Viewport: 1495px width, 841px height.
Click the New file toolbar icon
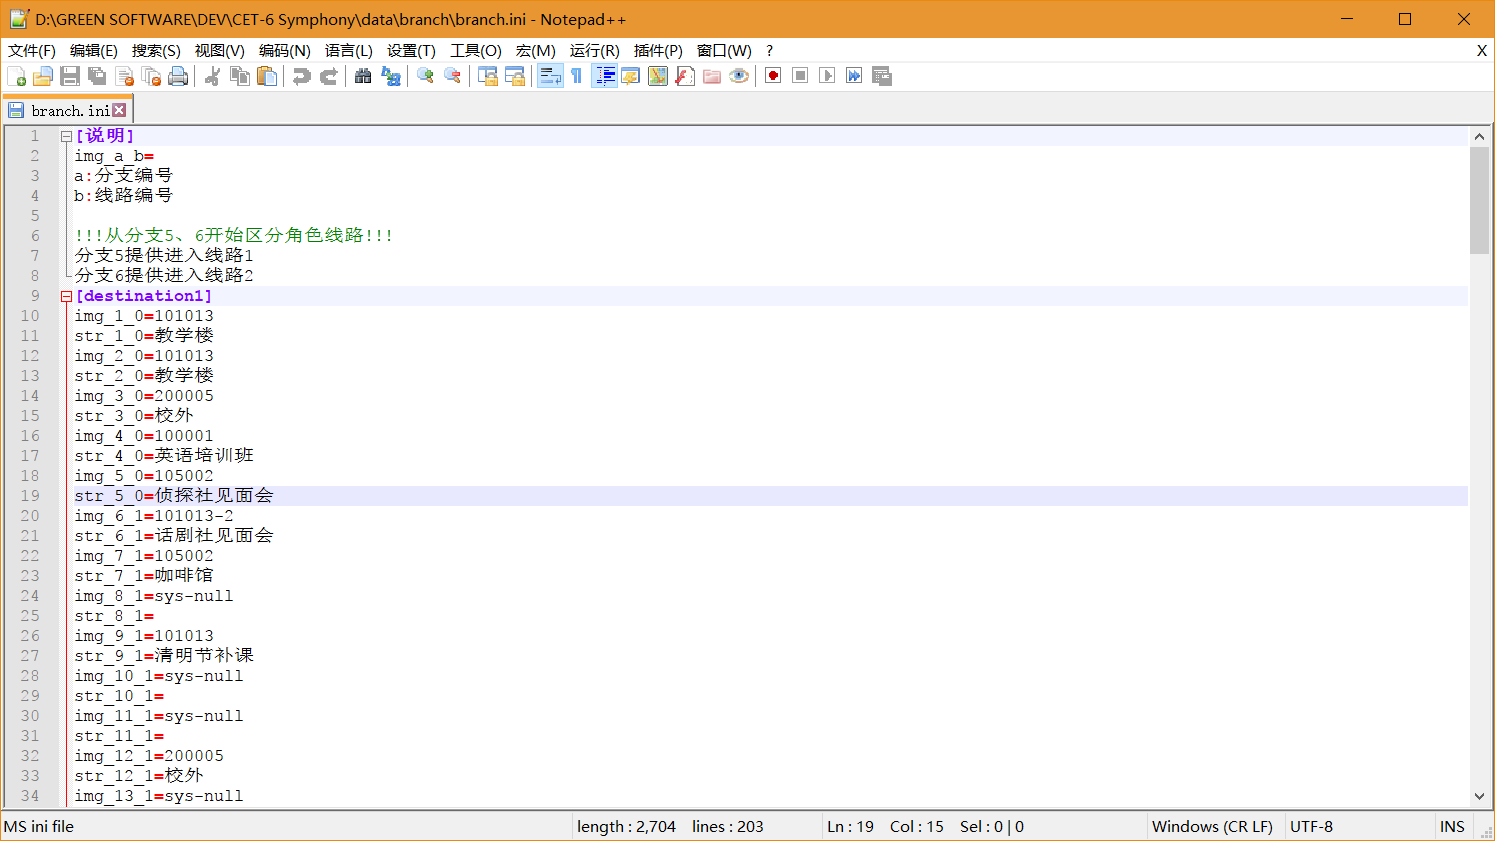coord(16,76)
